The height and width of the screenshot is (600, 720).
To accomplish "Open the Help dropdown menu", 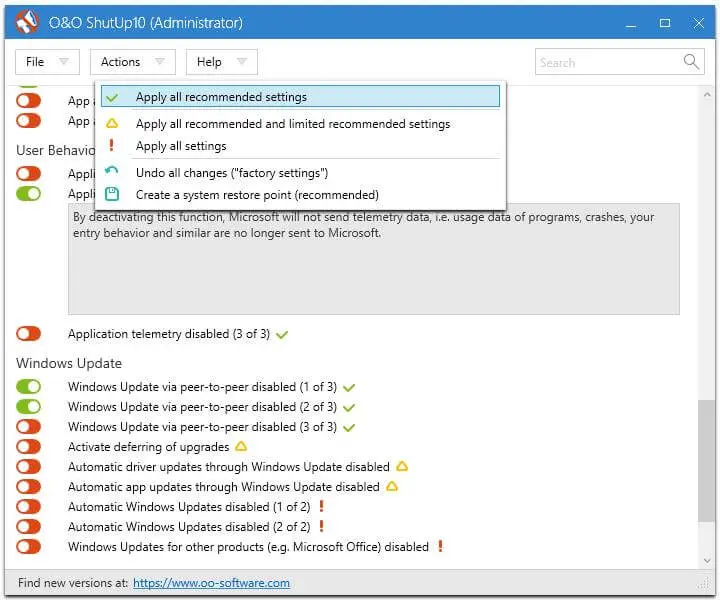I will coord(222,62).
